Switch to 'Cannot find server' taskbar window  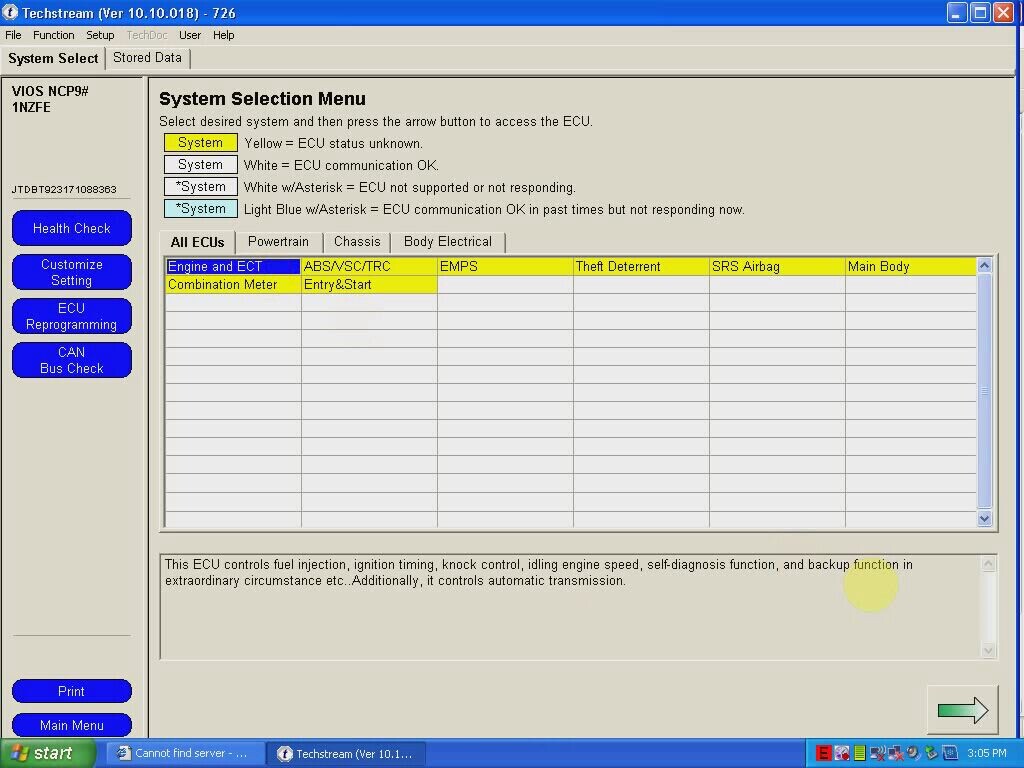coord(184,754)
